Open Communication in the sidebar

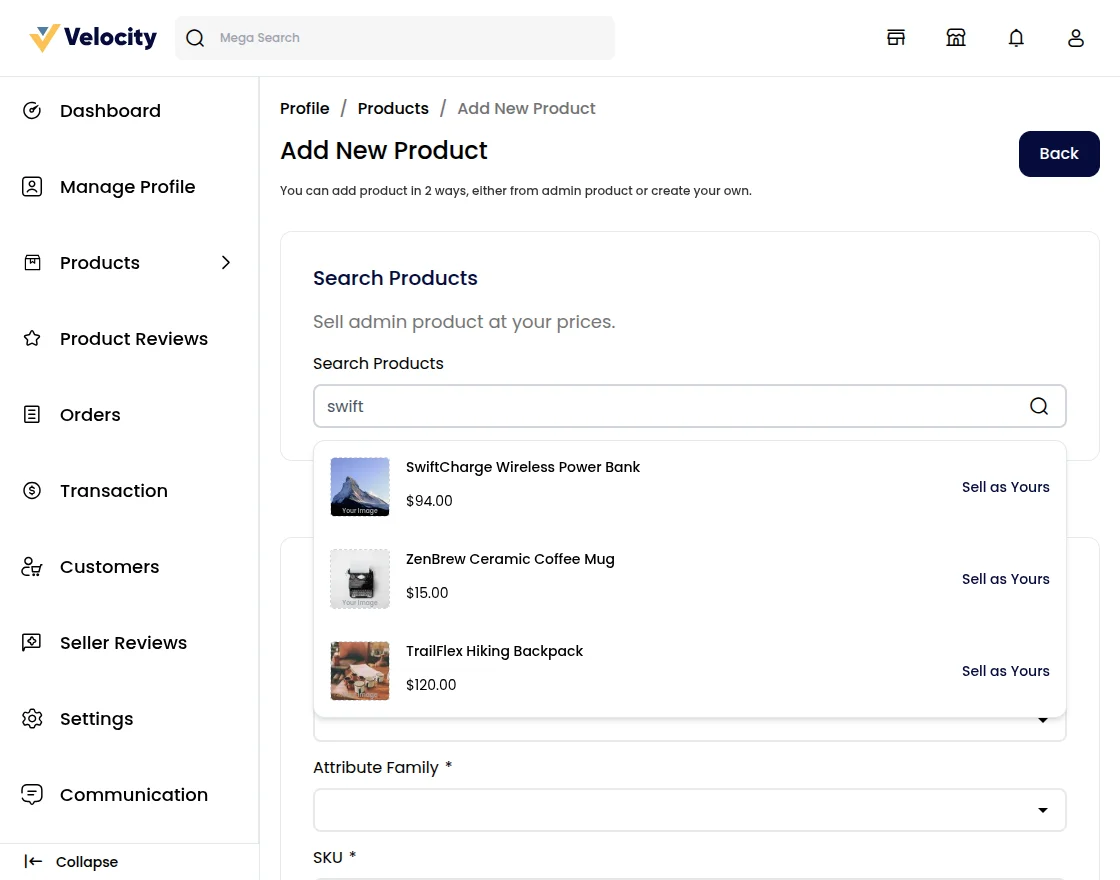[133, 795]
